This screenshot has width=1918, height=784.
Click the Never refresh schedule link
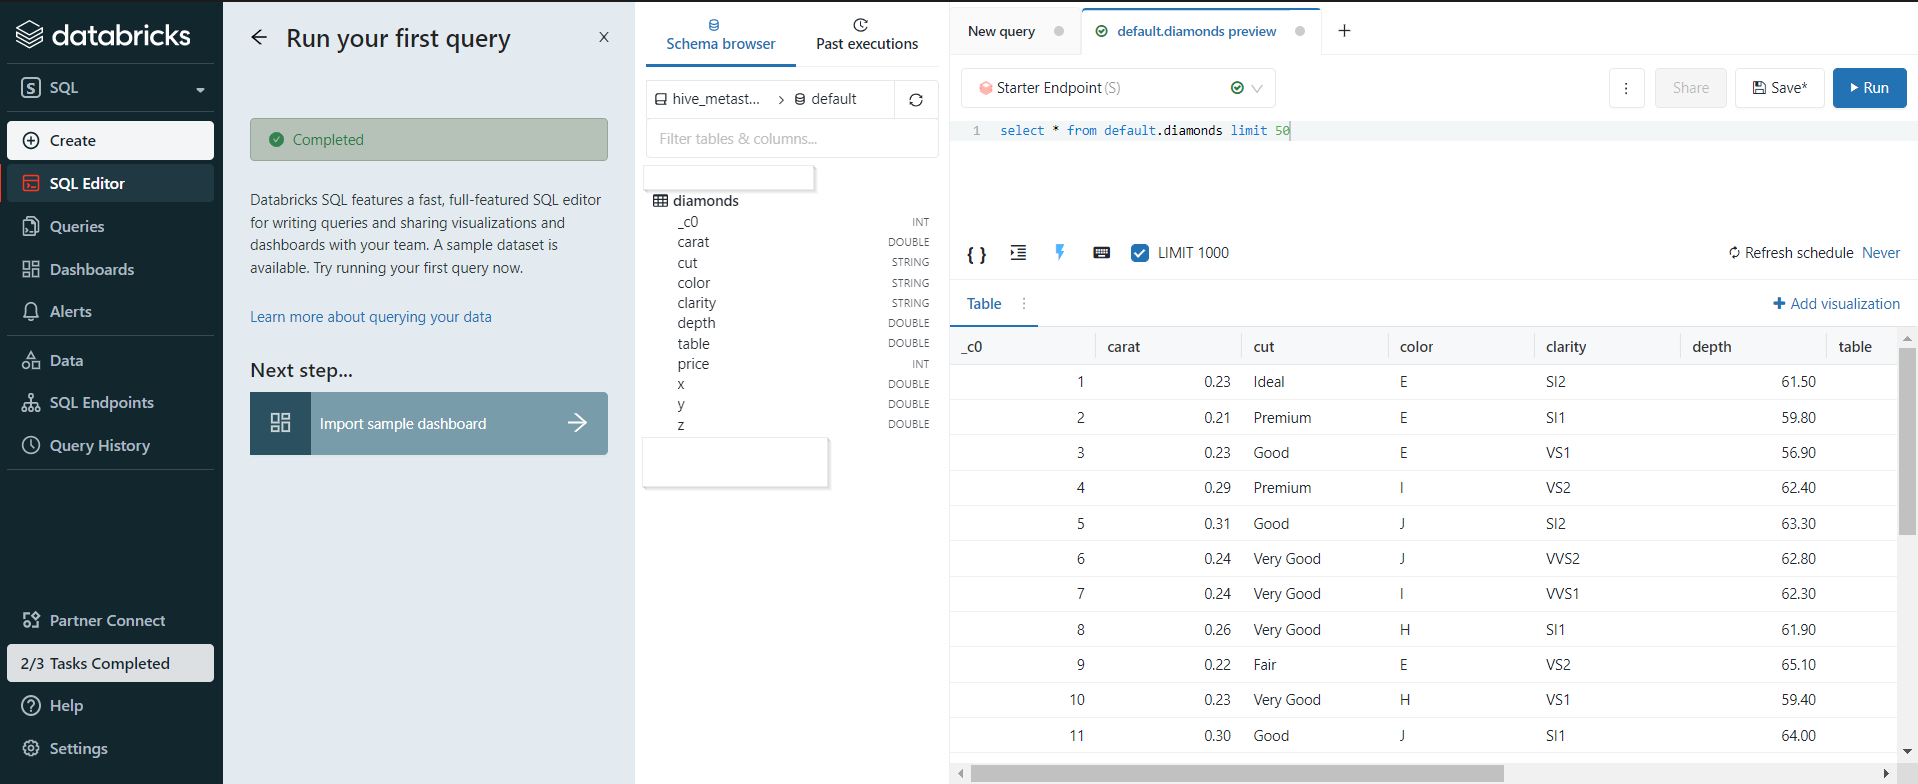click(x=1880, y=253)
